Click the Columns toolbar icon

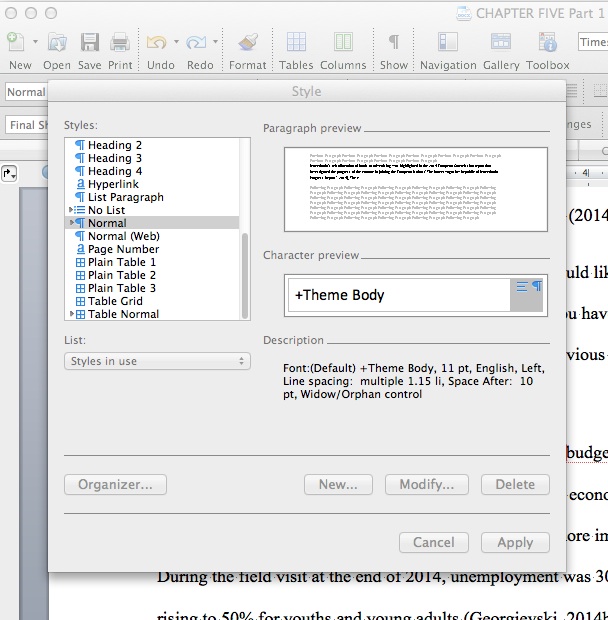343,43
